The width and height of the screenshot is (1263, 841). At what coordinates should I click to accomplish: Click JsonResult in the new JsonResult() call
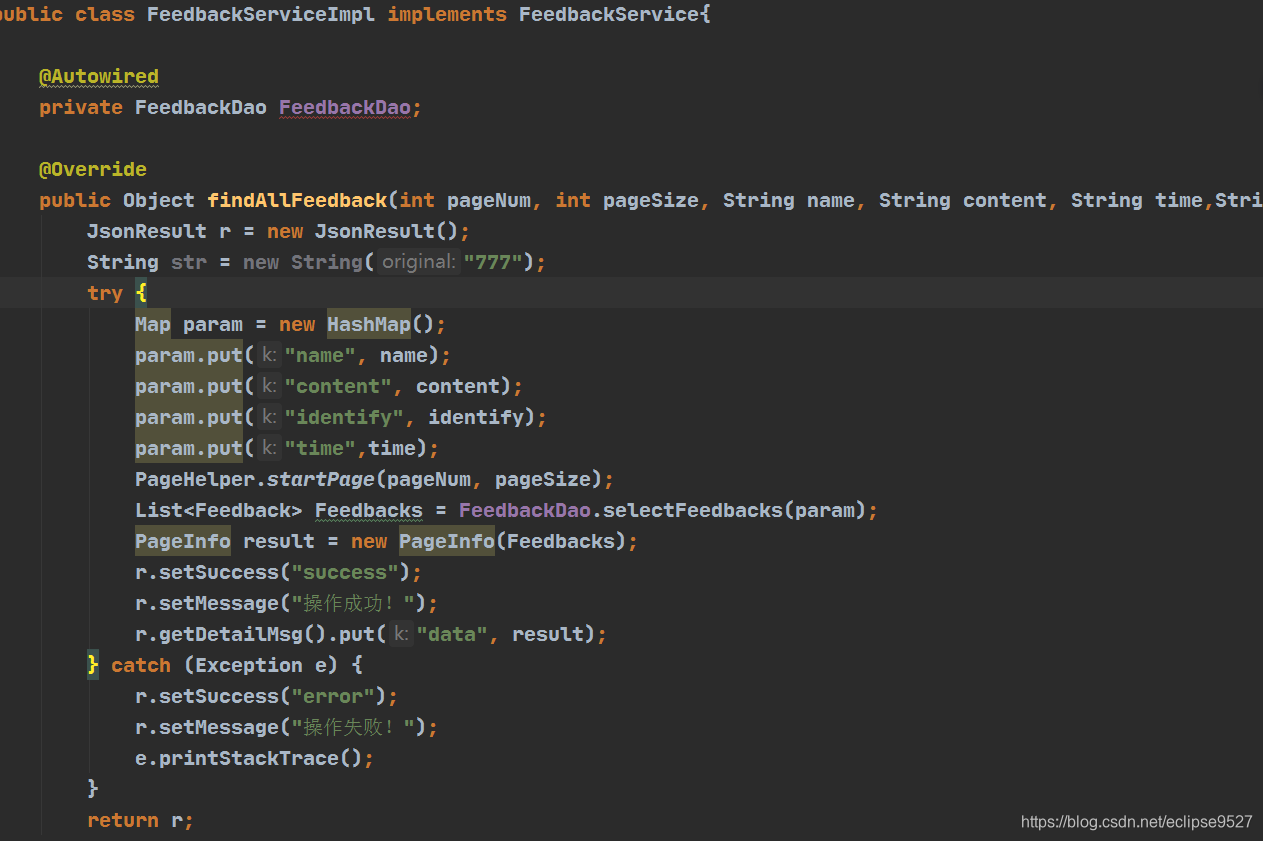pos(375,231)
